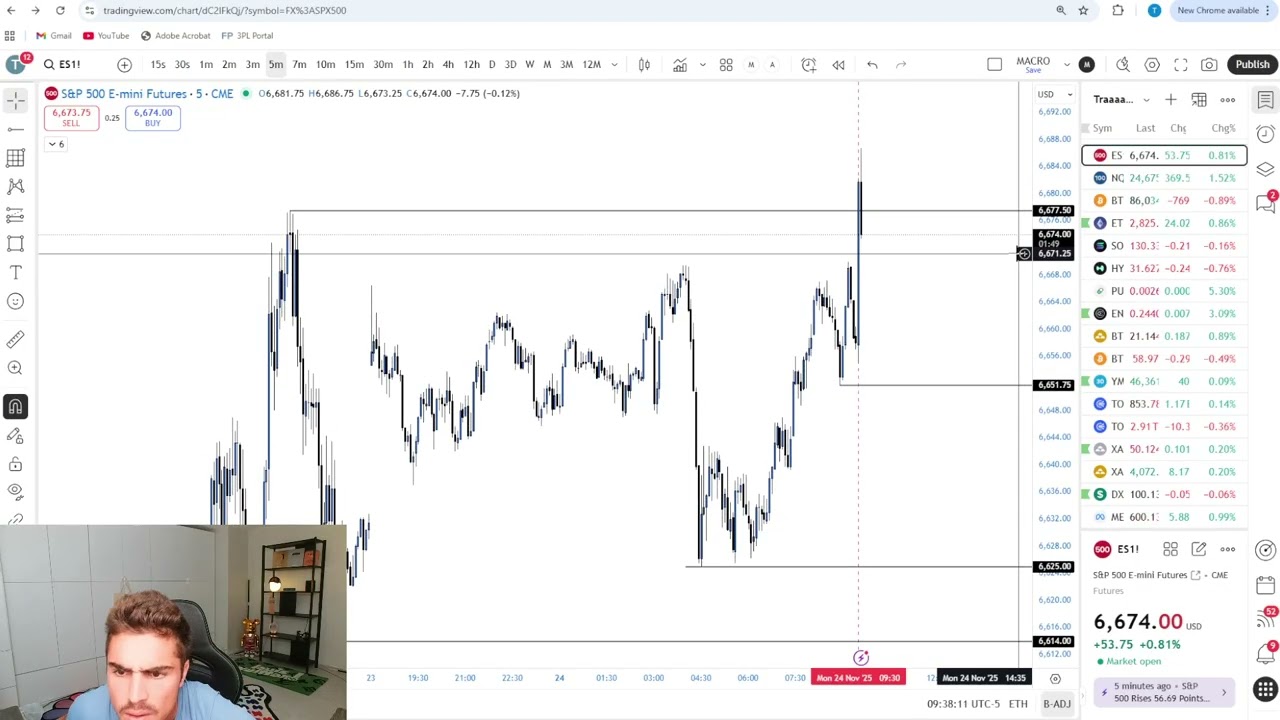Toggle magnet mode for drawings

coord(15,407)
